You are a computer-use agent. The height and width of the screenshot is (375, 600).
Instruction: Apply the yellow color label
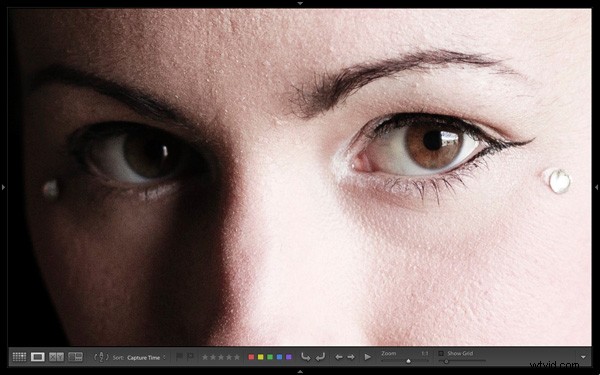tap(261, 357)
